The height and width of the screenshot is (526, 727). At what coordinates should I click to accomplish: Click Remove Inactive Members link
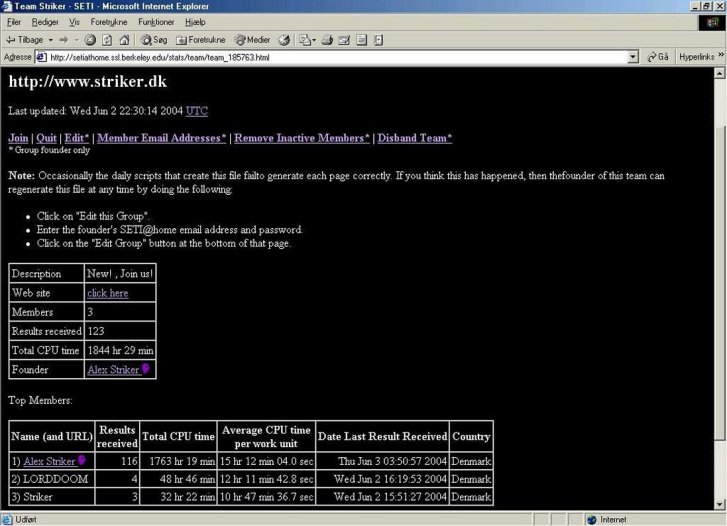tap(302, 138)
